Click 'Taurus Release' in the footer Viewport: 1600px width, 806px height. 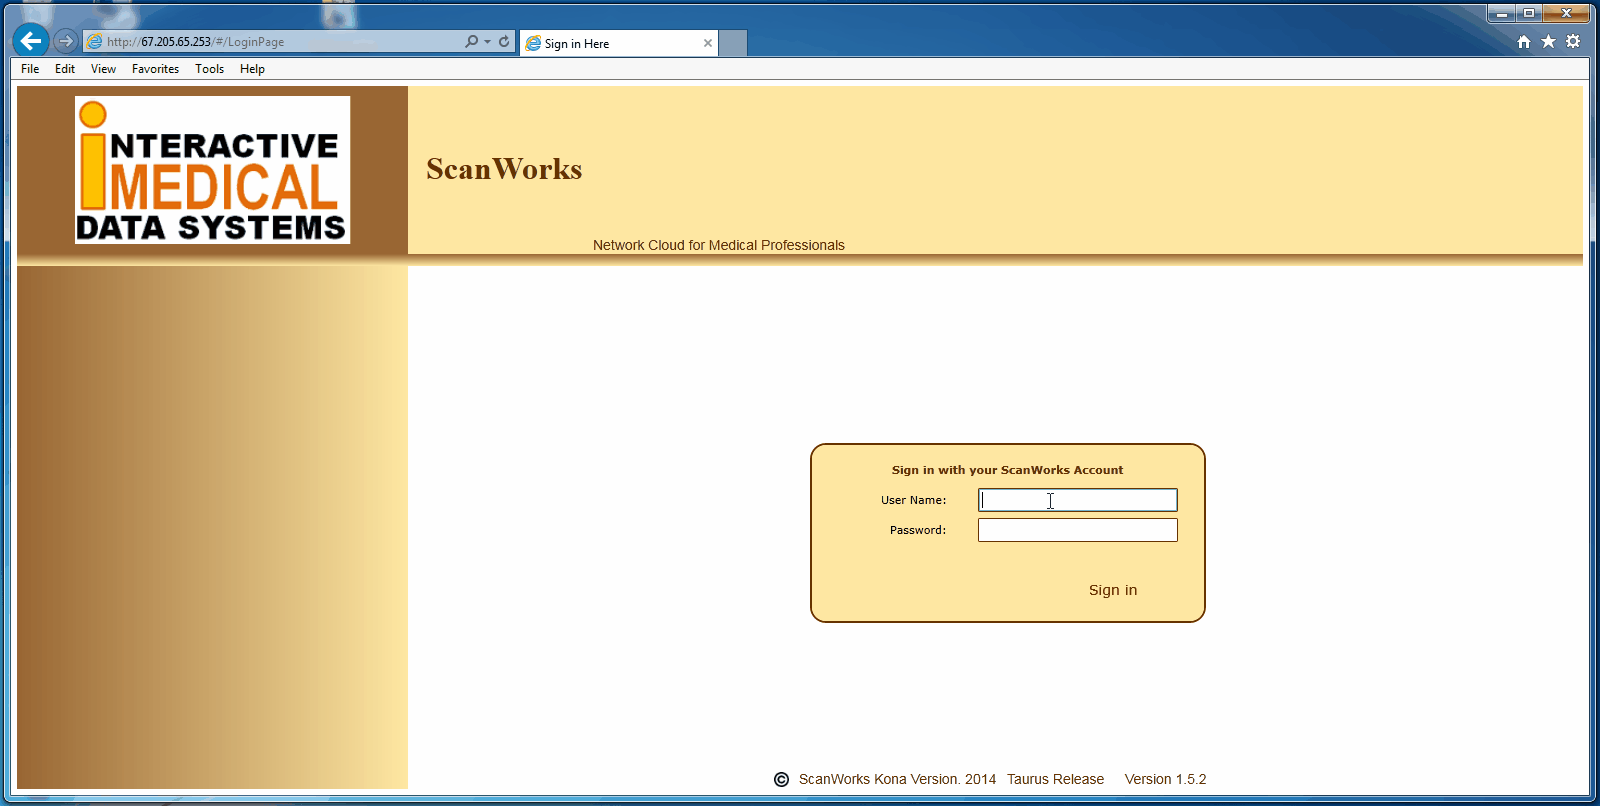pos(1055,779)
